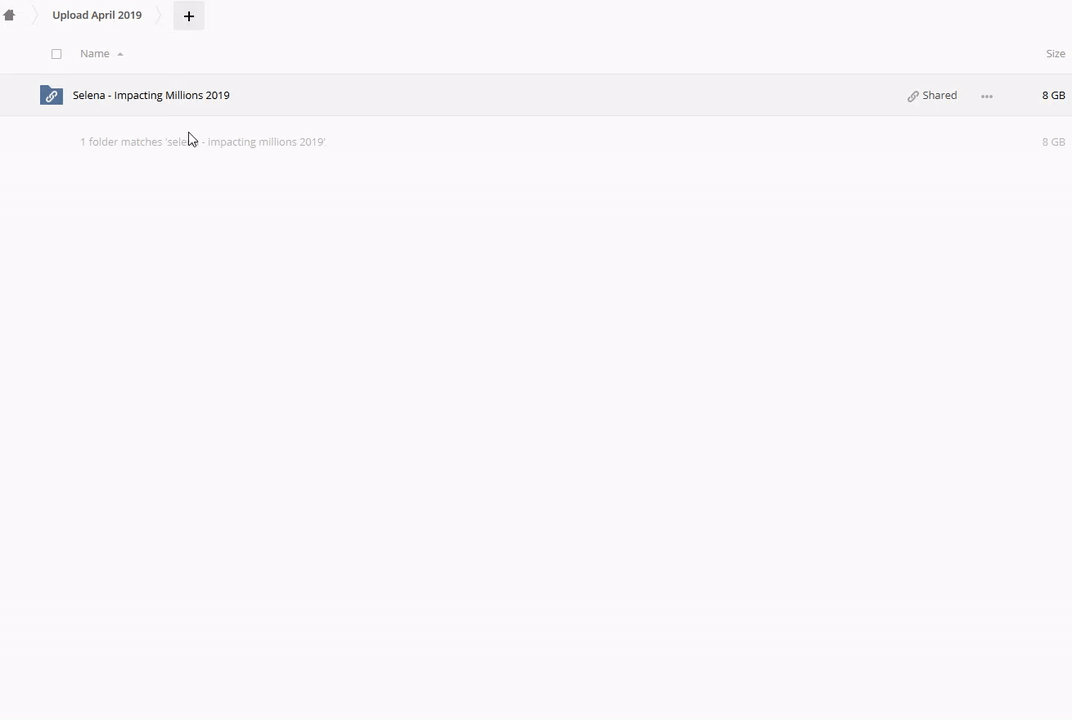Click the chain link icon beside Shared

(913, 96)
